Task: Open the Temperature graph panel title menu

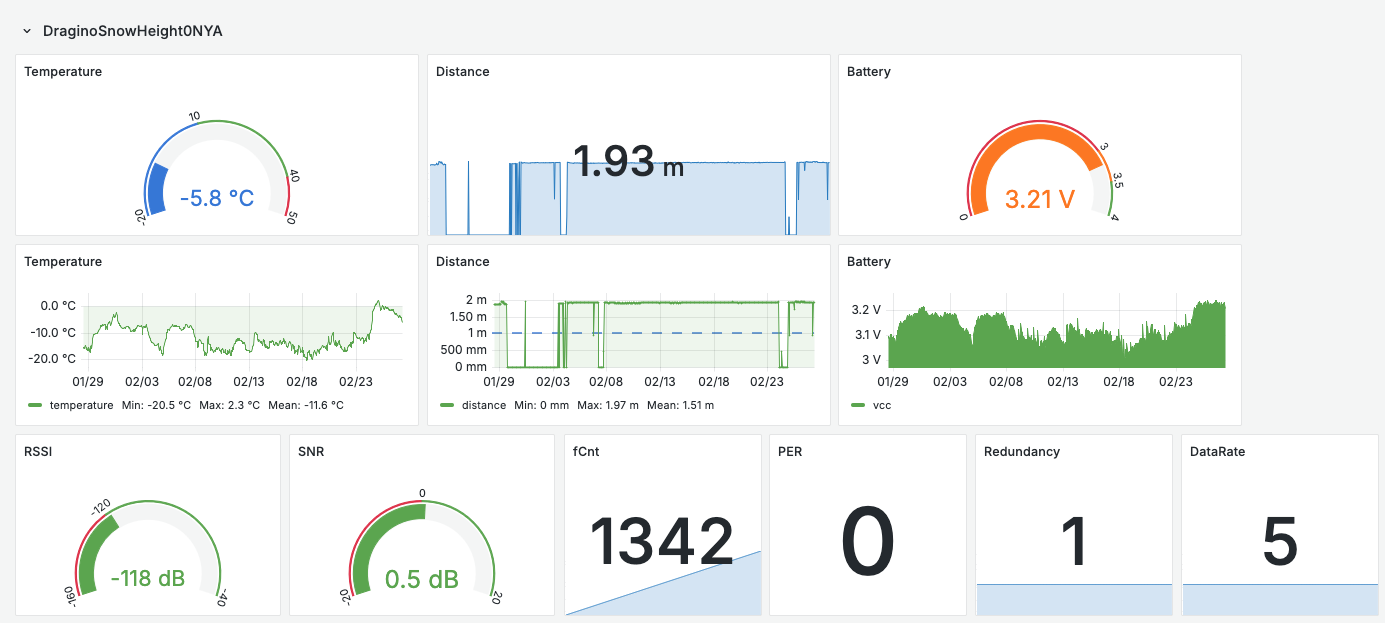Action: tap(63, 262)
